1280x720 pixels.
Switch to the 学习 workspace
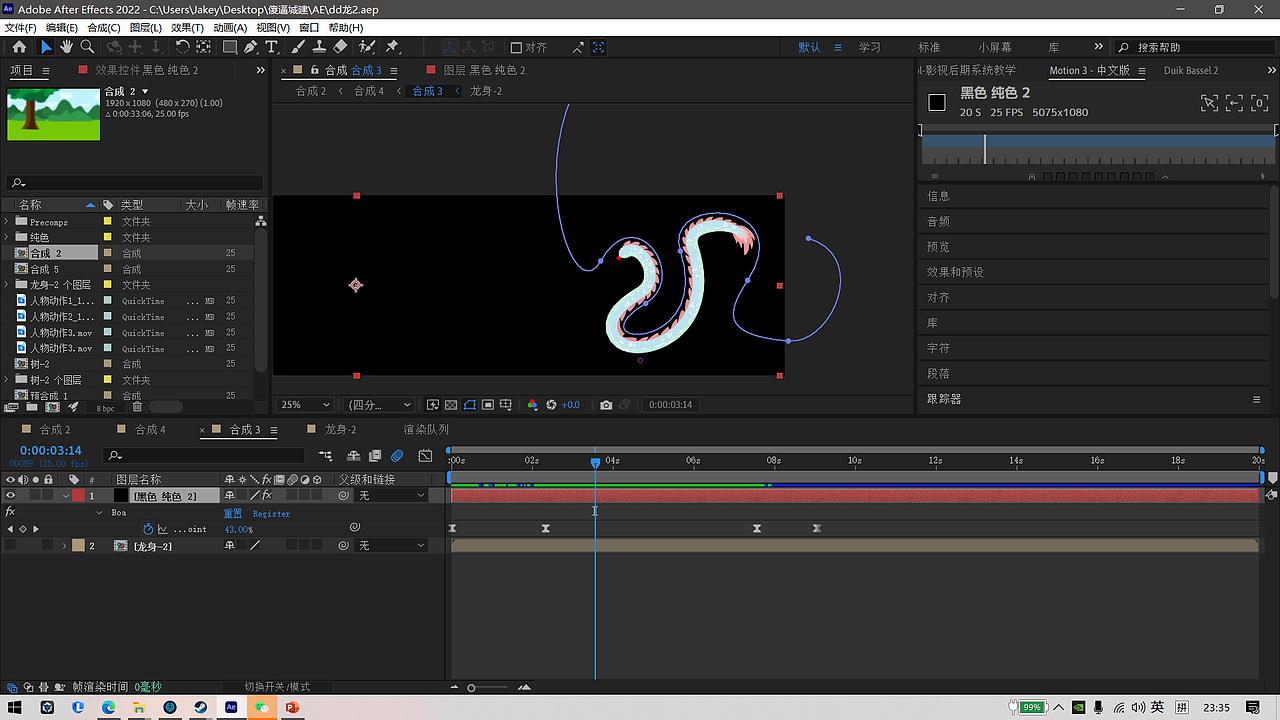pos(870,47)
